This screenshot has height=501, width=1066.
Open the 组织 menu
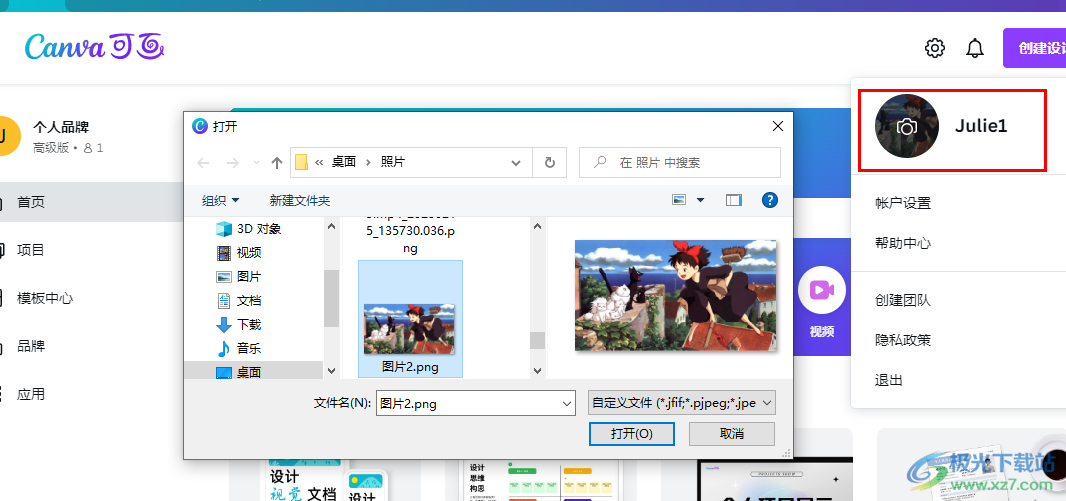point(221,201)
